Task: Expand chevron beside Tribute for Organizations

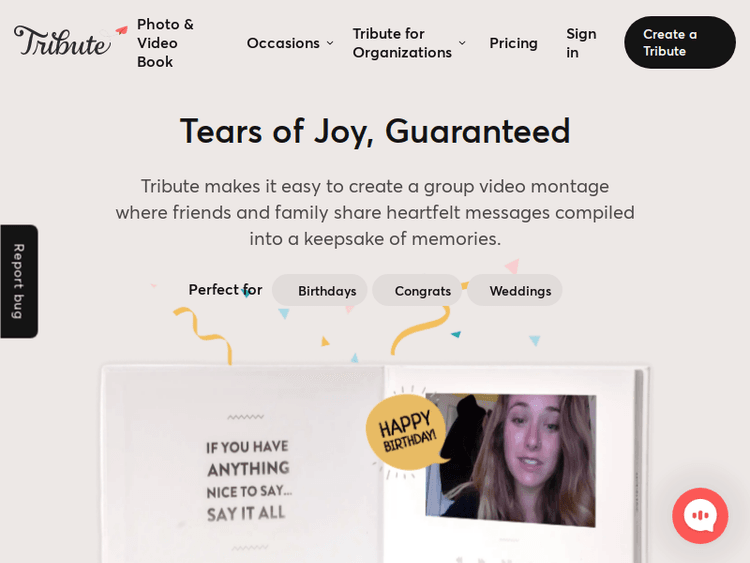Action: pos(462,43)
